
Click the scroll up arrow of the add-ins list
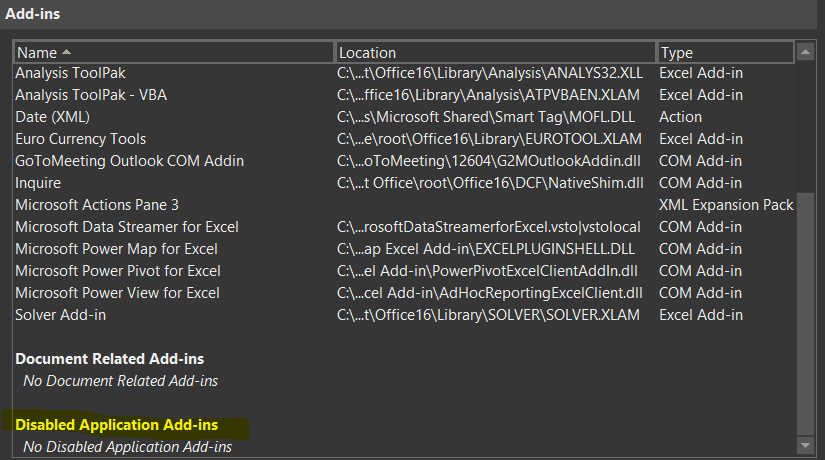pyautogui.click(x=805, y=52)
